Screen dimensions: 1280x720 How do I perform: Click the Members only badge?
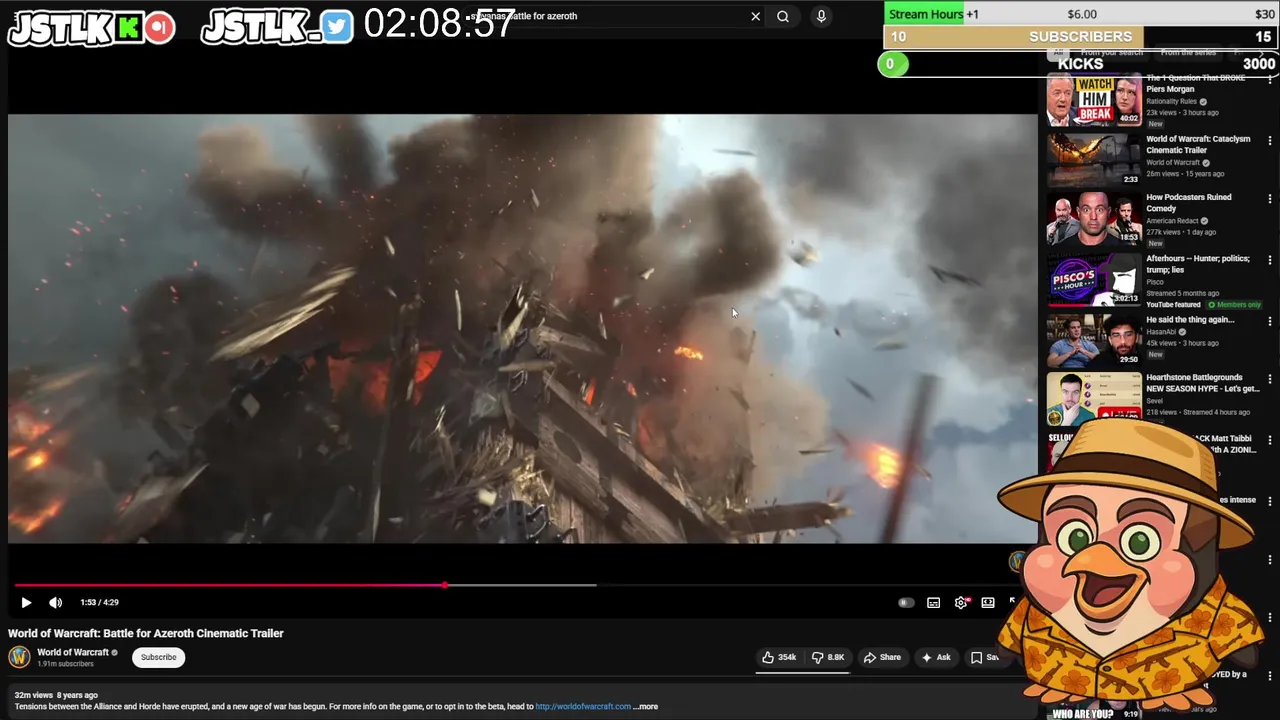tap(1234, 304)
